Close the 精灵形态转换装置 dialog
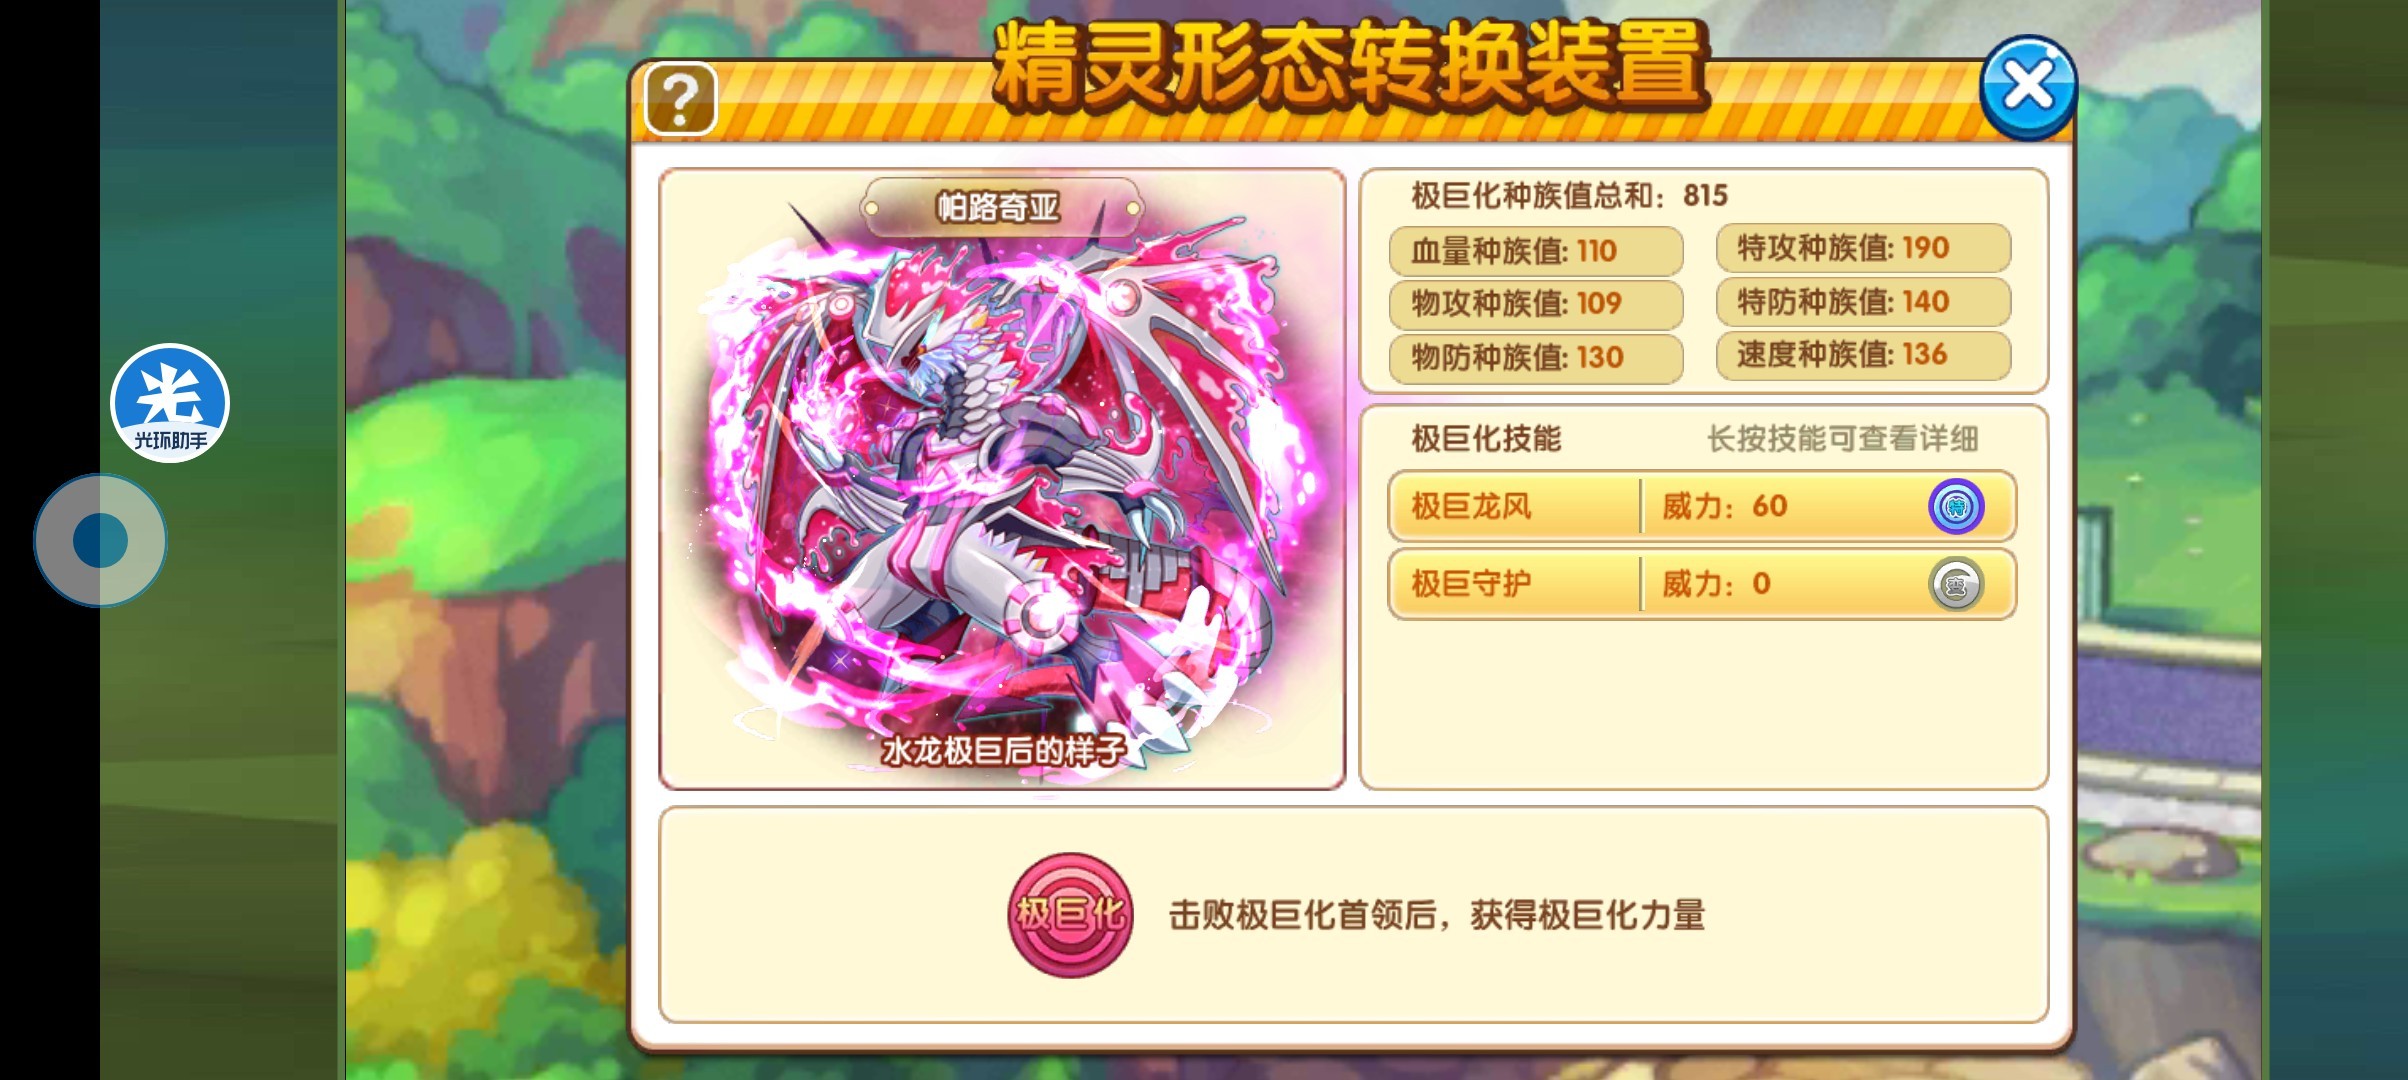The width and height of the screenshot is (2408, 1080). [2028, 87]
